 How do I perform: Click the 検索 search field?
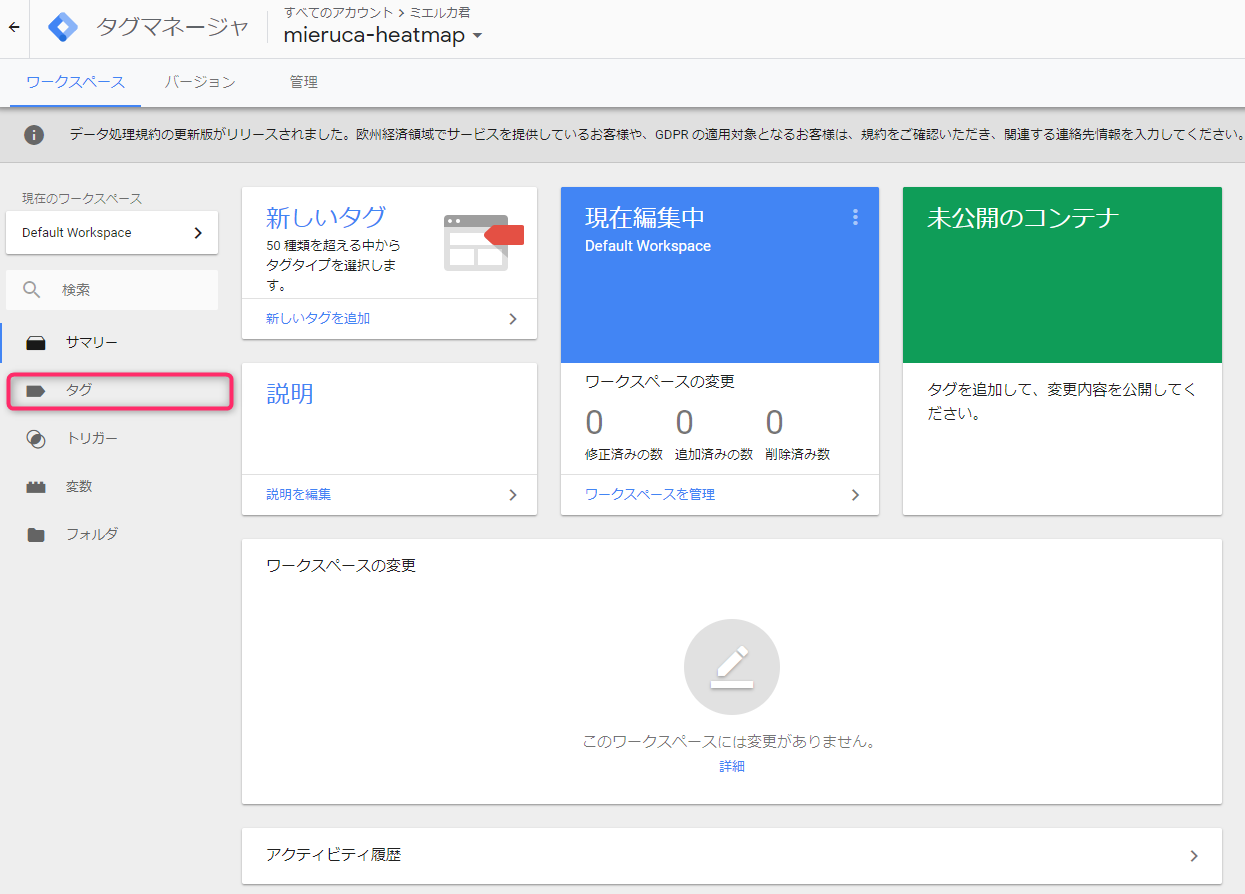(112, 290)
